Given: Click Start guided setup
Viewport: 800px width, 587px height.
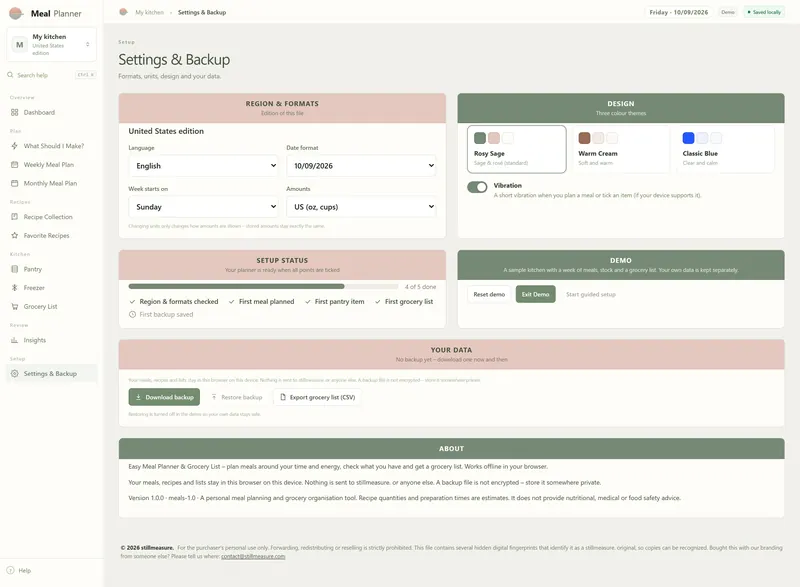Looking at the screenshot, I should click(591, 294).
